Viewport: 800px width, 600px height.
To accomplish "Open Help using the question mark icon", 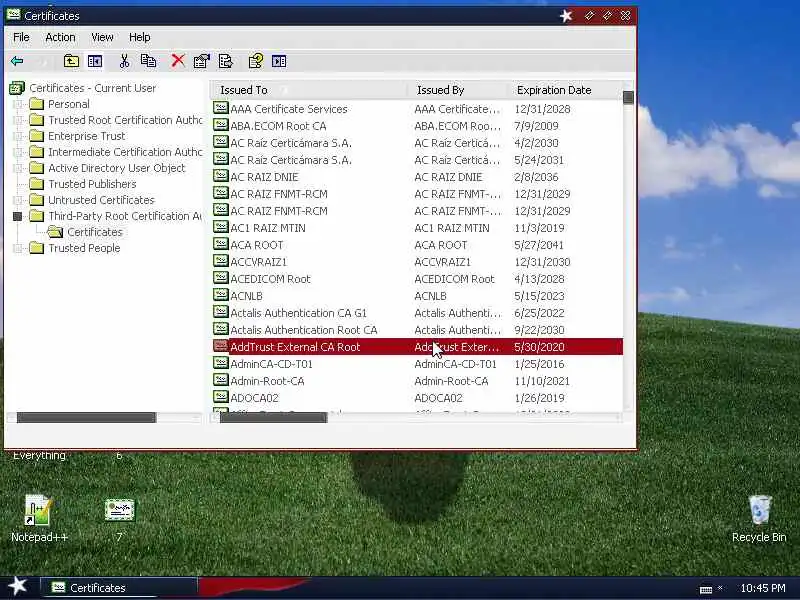I will click(x=256, y=61).
